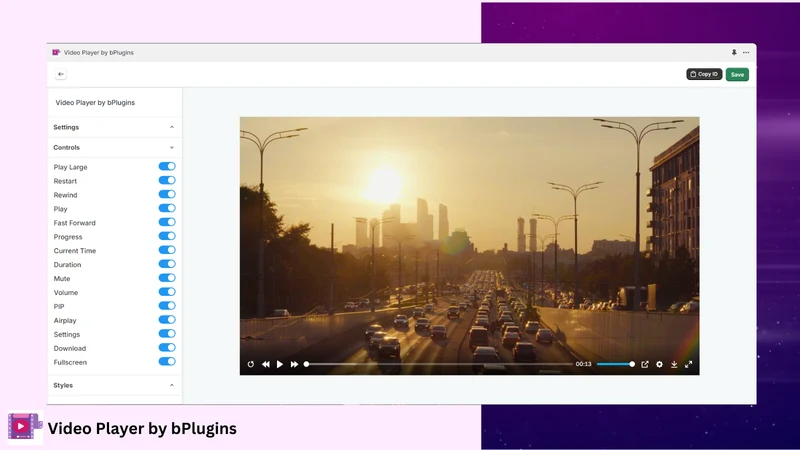Open picture-in-picture from video controls
Image resolution: width=800 pixels, height=450 pixels.
click(645, 364)
